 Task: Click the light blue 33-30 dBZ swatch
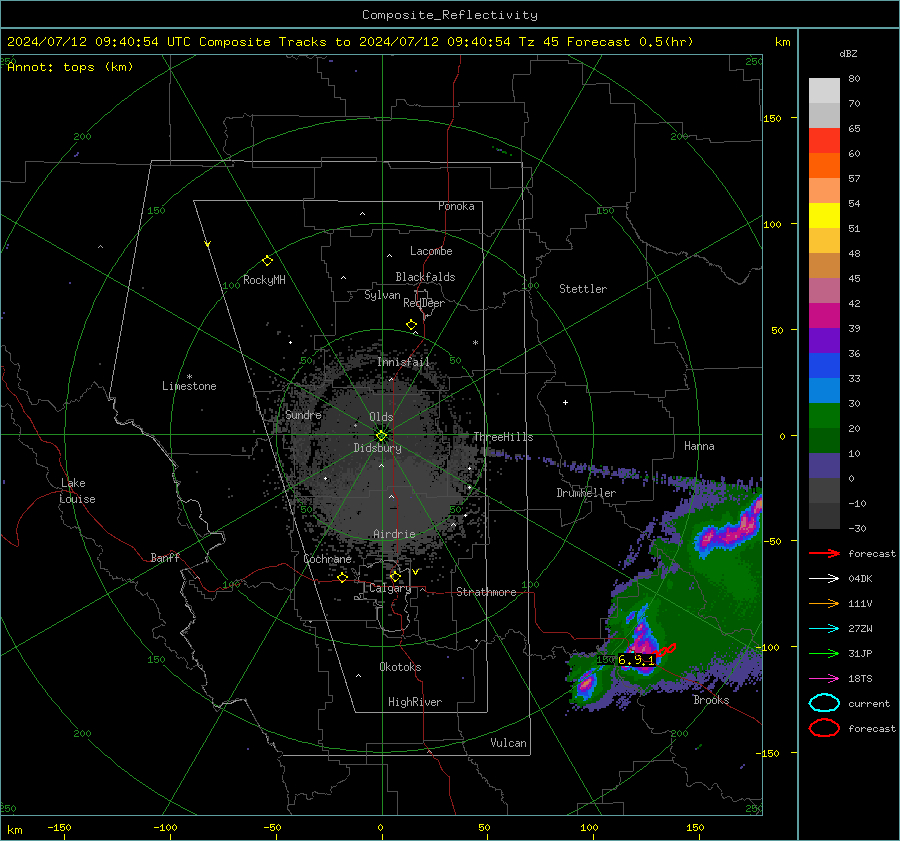click(x=824, y=390)
